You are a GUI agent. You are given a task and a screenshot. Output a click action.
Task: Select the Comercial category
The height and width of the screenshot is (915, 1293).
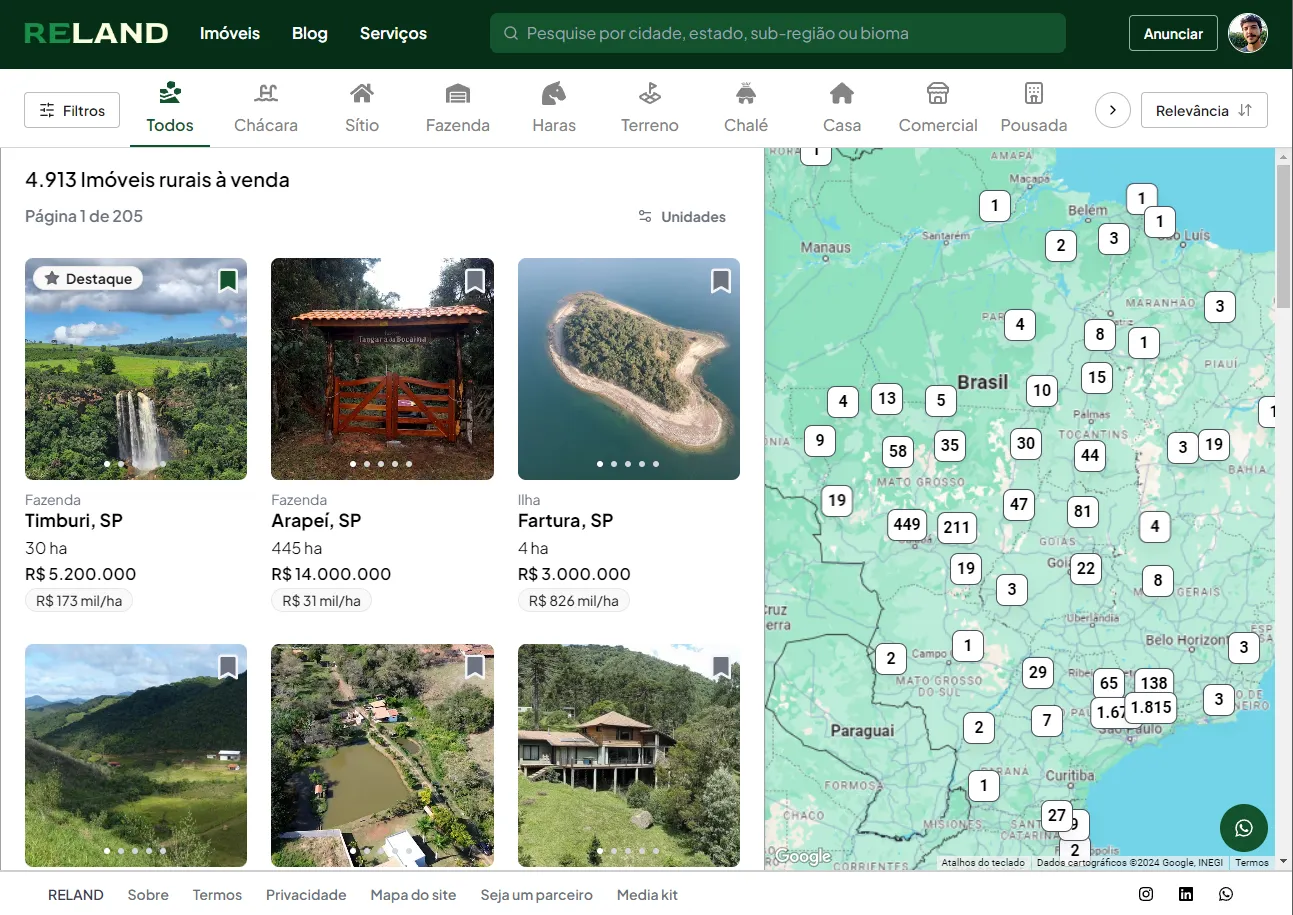tap(938, 108)
